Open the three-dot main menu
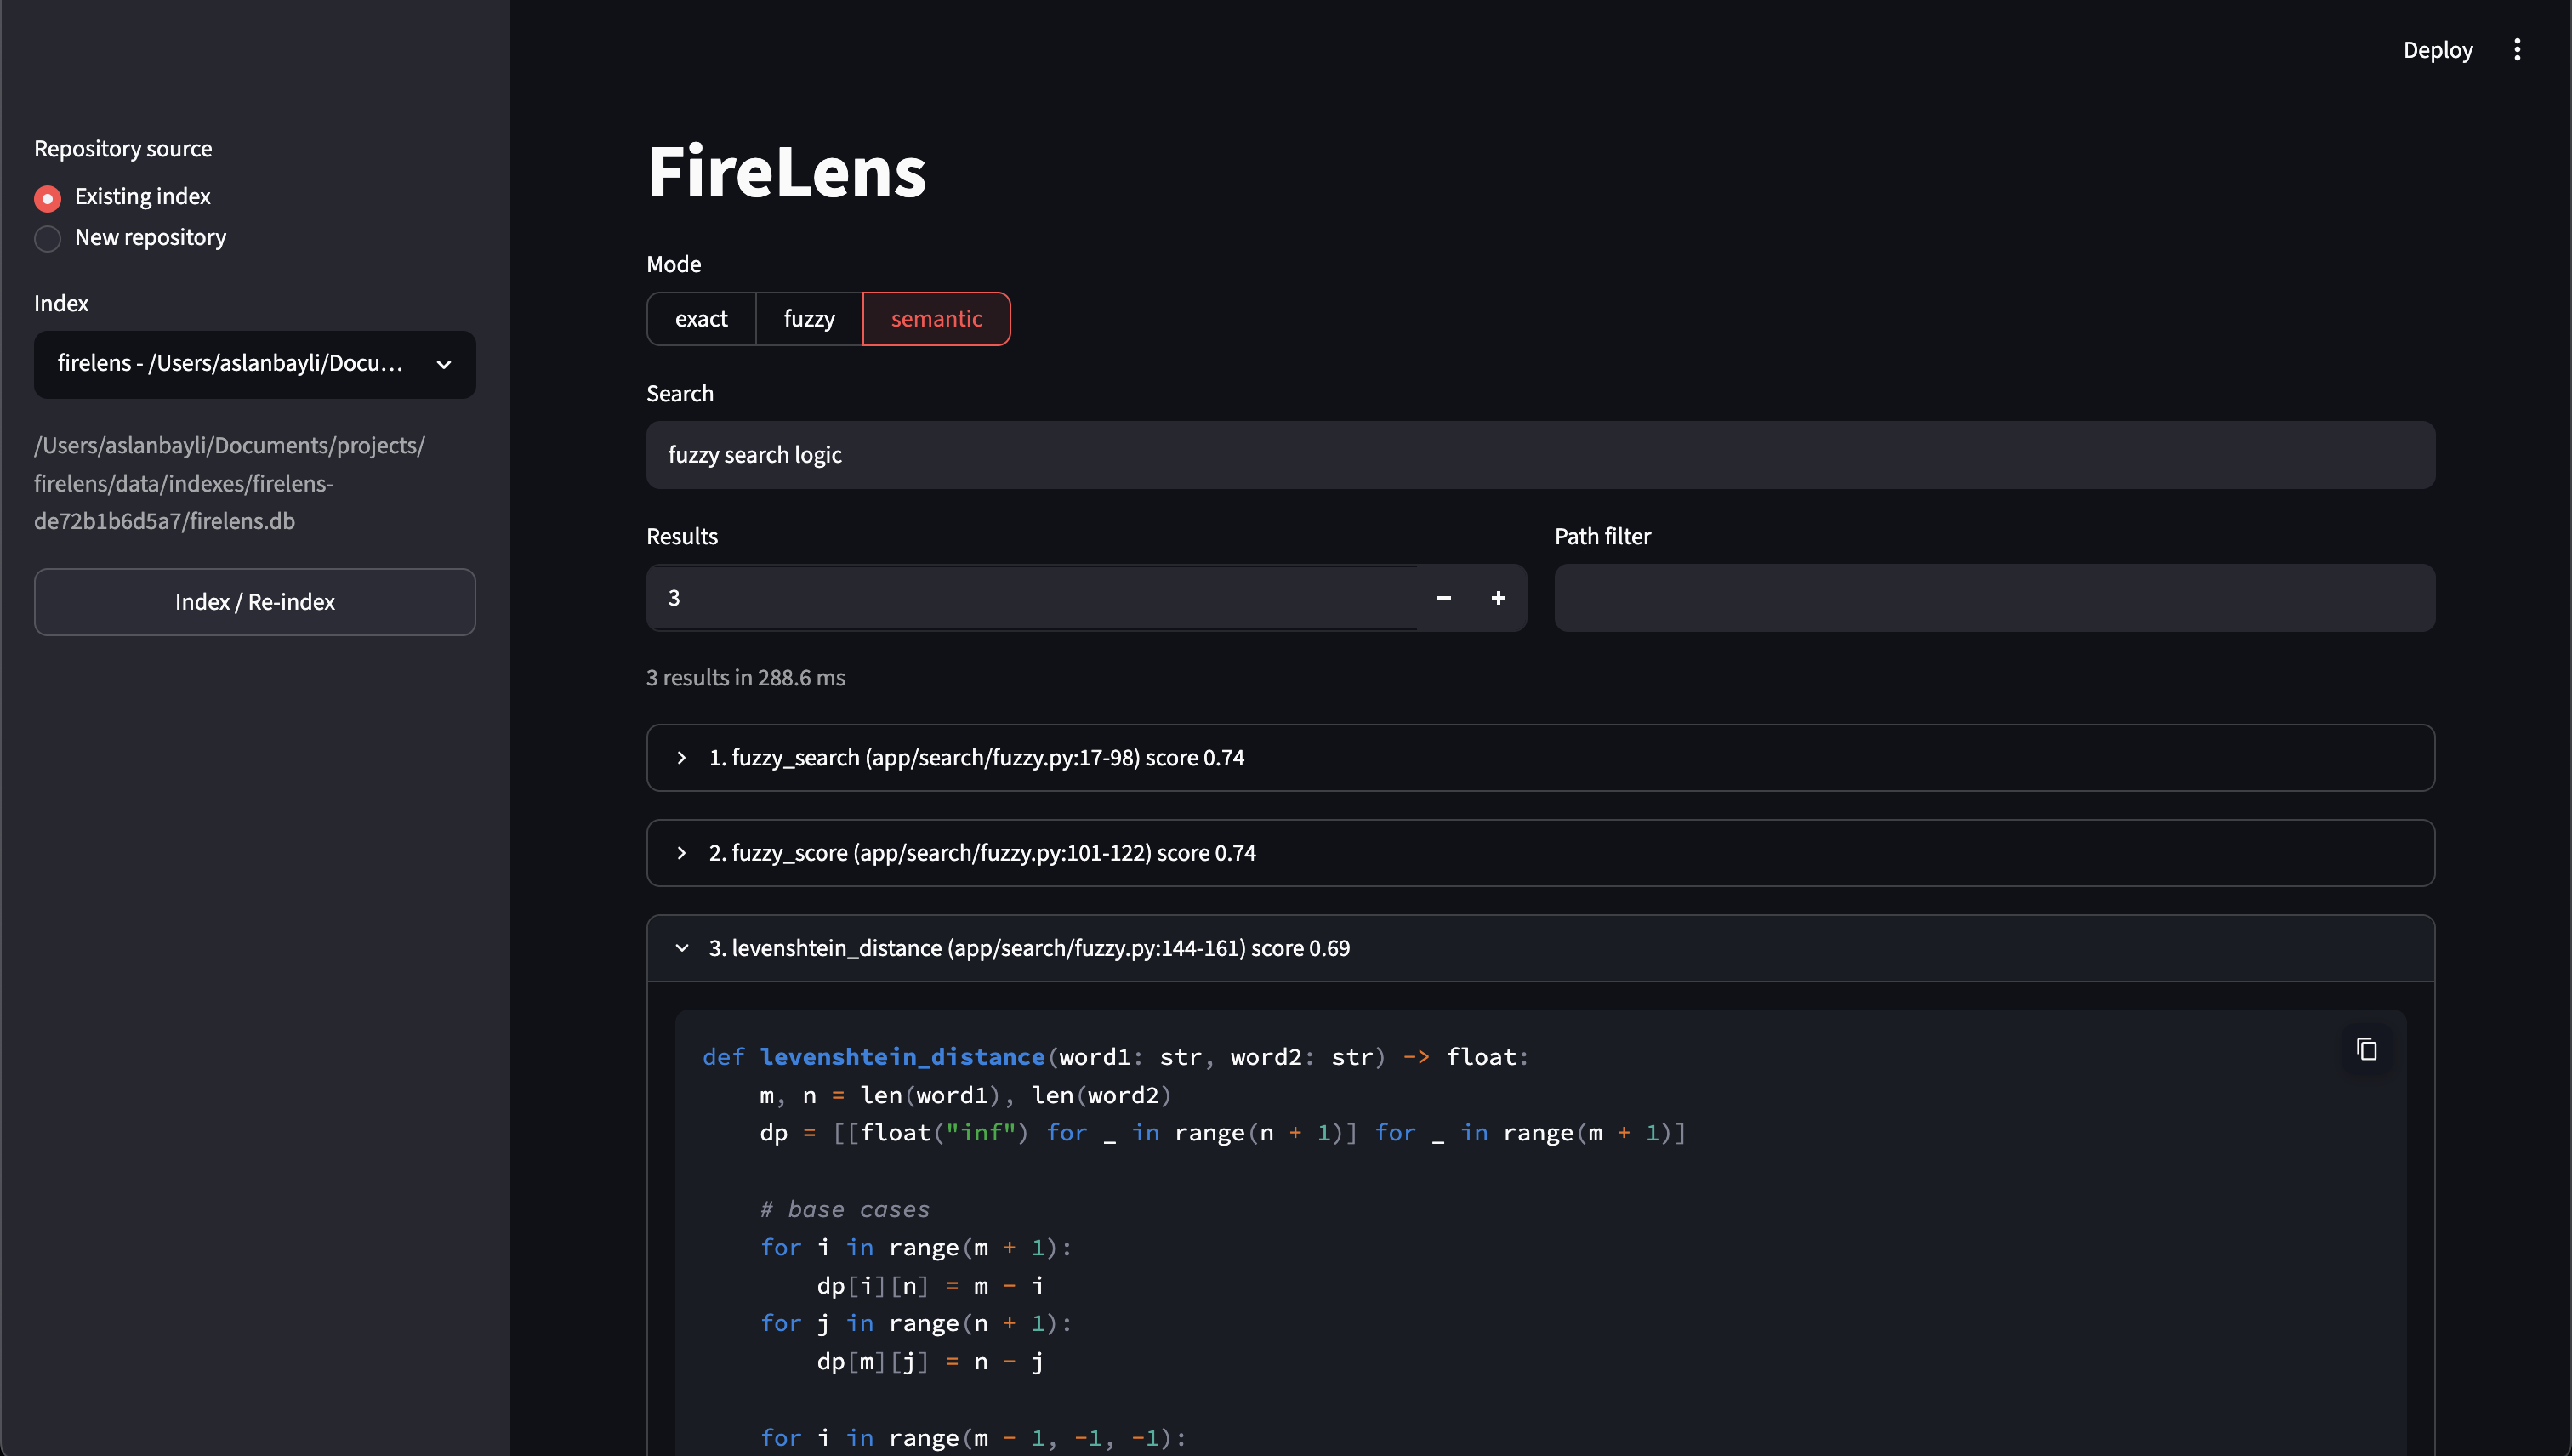This screenshot has height=1456, width=2572. coord(2517,50)
